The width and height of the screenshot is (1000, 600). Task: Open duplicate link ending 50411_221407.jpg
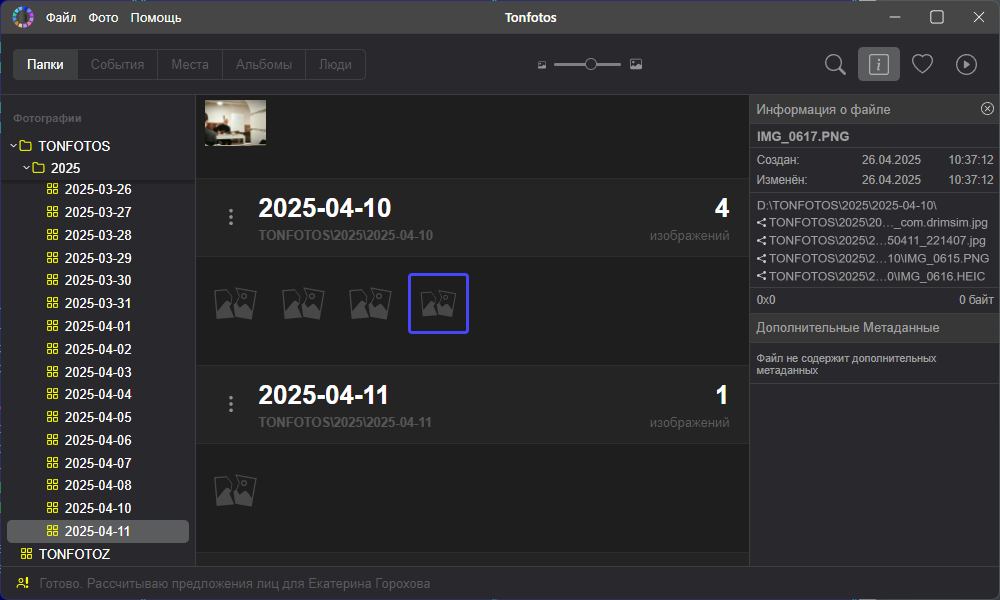point(877,240)
